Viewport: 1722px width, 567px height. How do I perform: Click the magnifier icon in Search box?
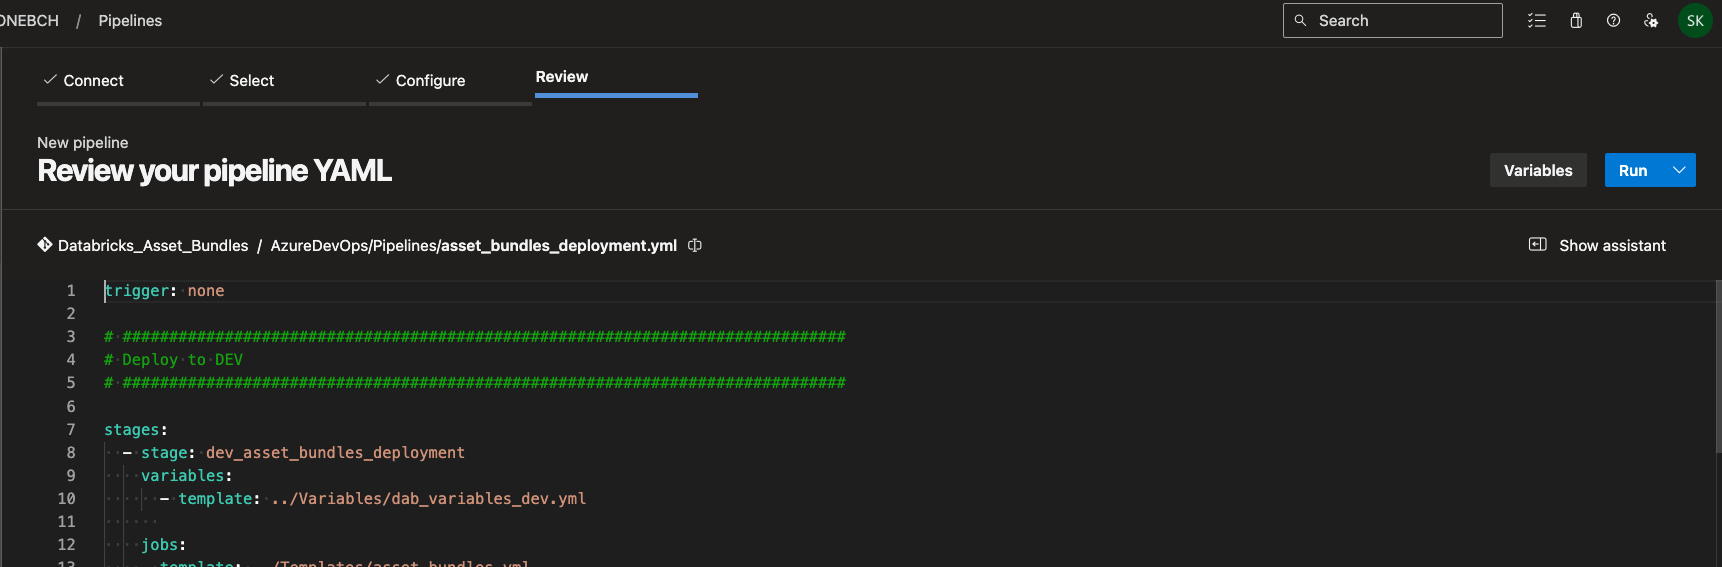coord(1300,21)
